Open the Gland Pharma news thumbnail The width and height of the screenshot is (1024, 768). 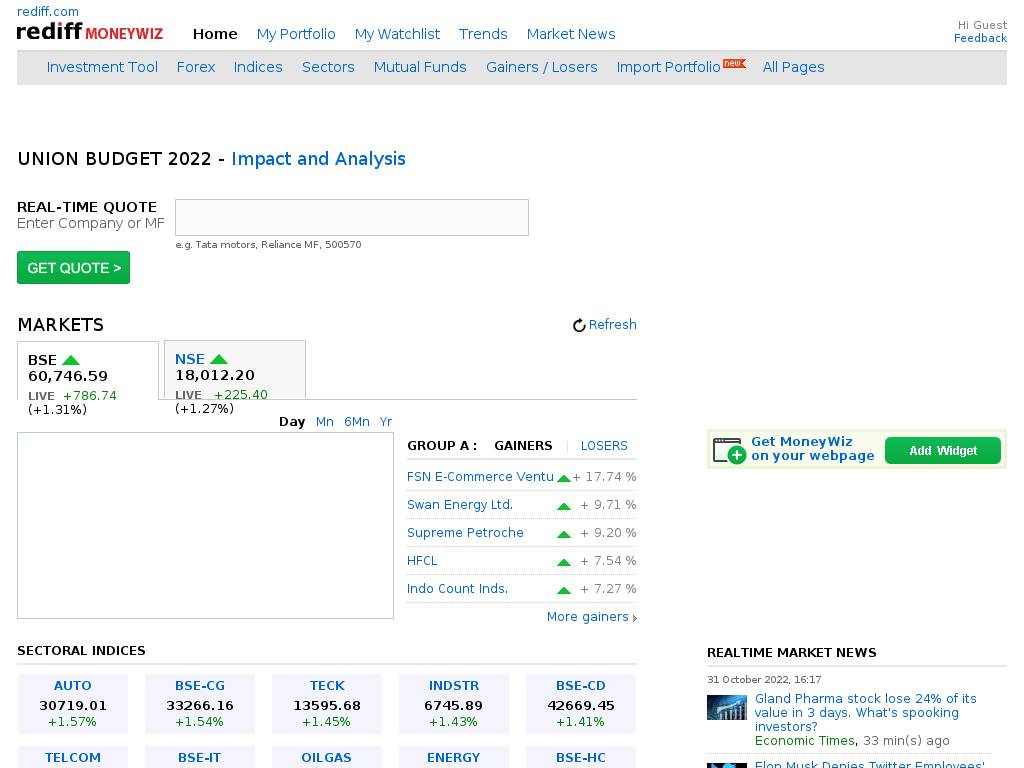click(727, 708)
